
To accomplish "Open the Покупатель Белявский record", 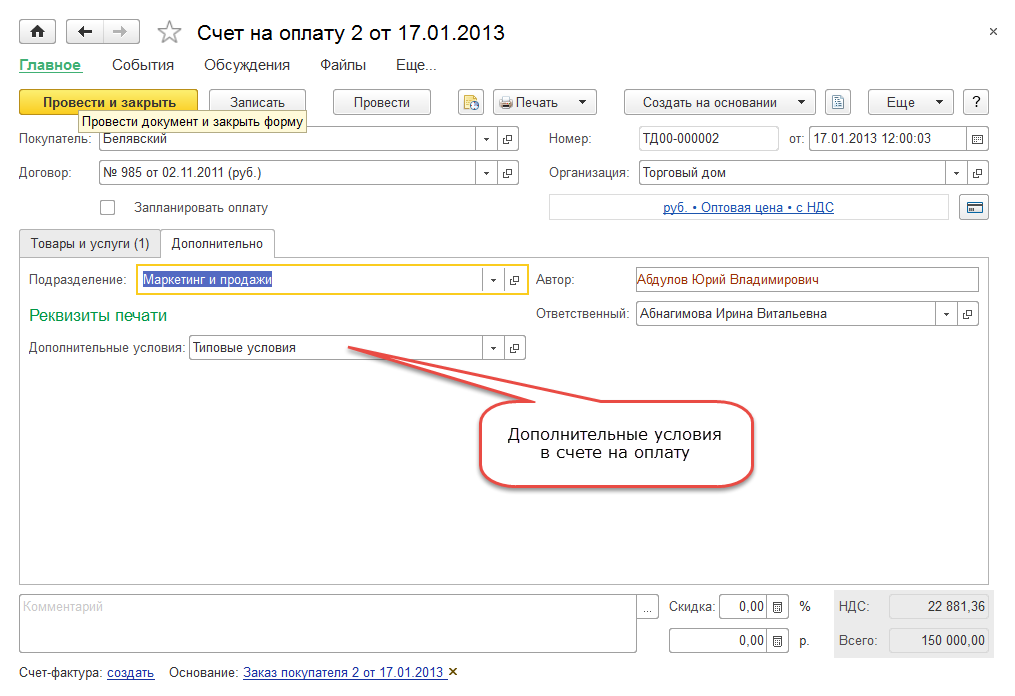I will (508, 139).
